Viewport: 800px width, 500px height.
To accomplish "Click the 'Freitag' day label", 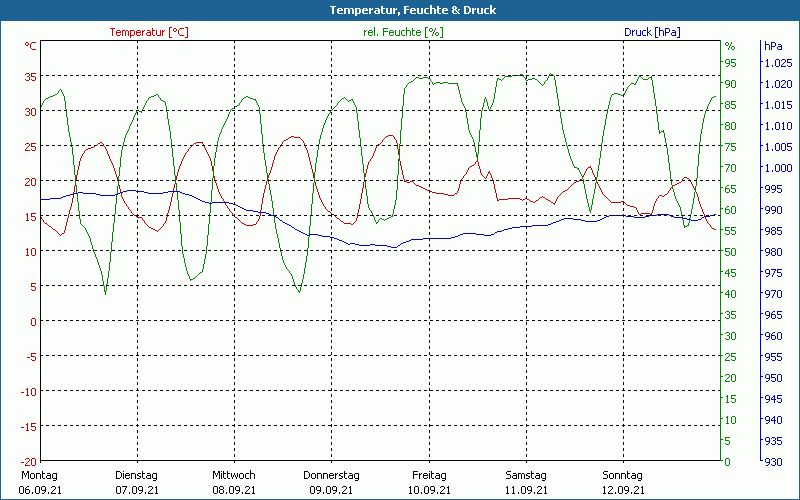I will [x=429, y=476].
